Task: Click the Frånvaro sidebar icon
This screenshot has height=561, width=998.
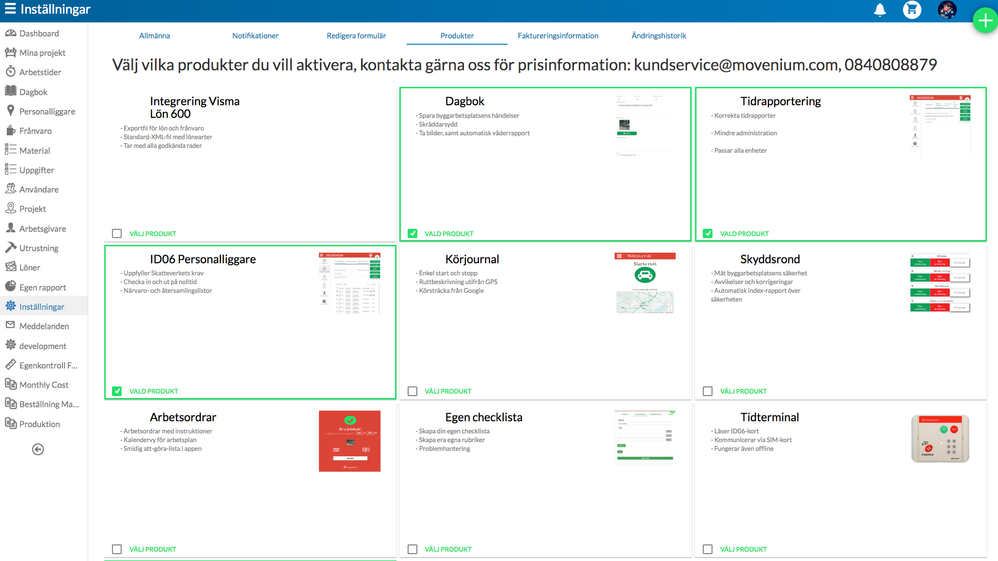Action: [x=11, y=131]
